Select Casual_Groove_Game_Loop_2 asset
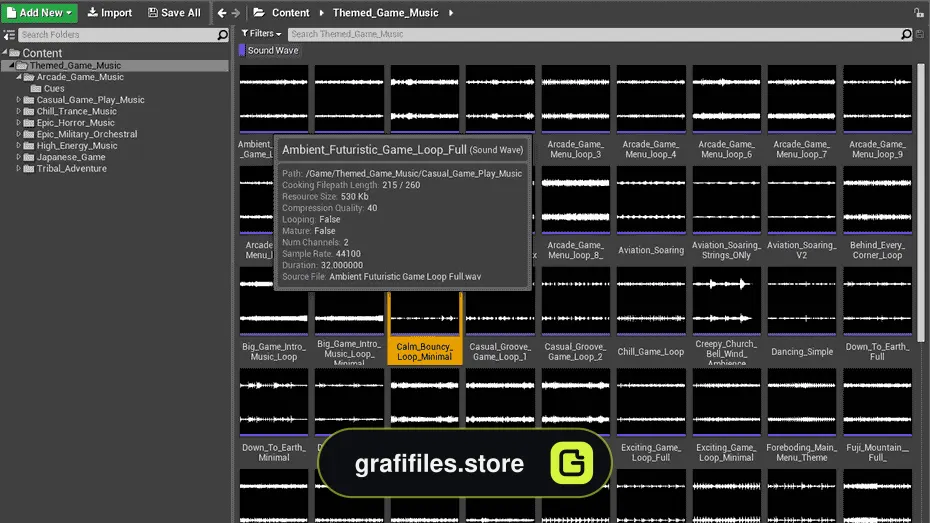Screen dimensions: 930x523 click(575, 315)
